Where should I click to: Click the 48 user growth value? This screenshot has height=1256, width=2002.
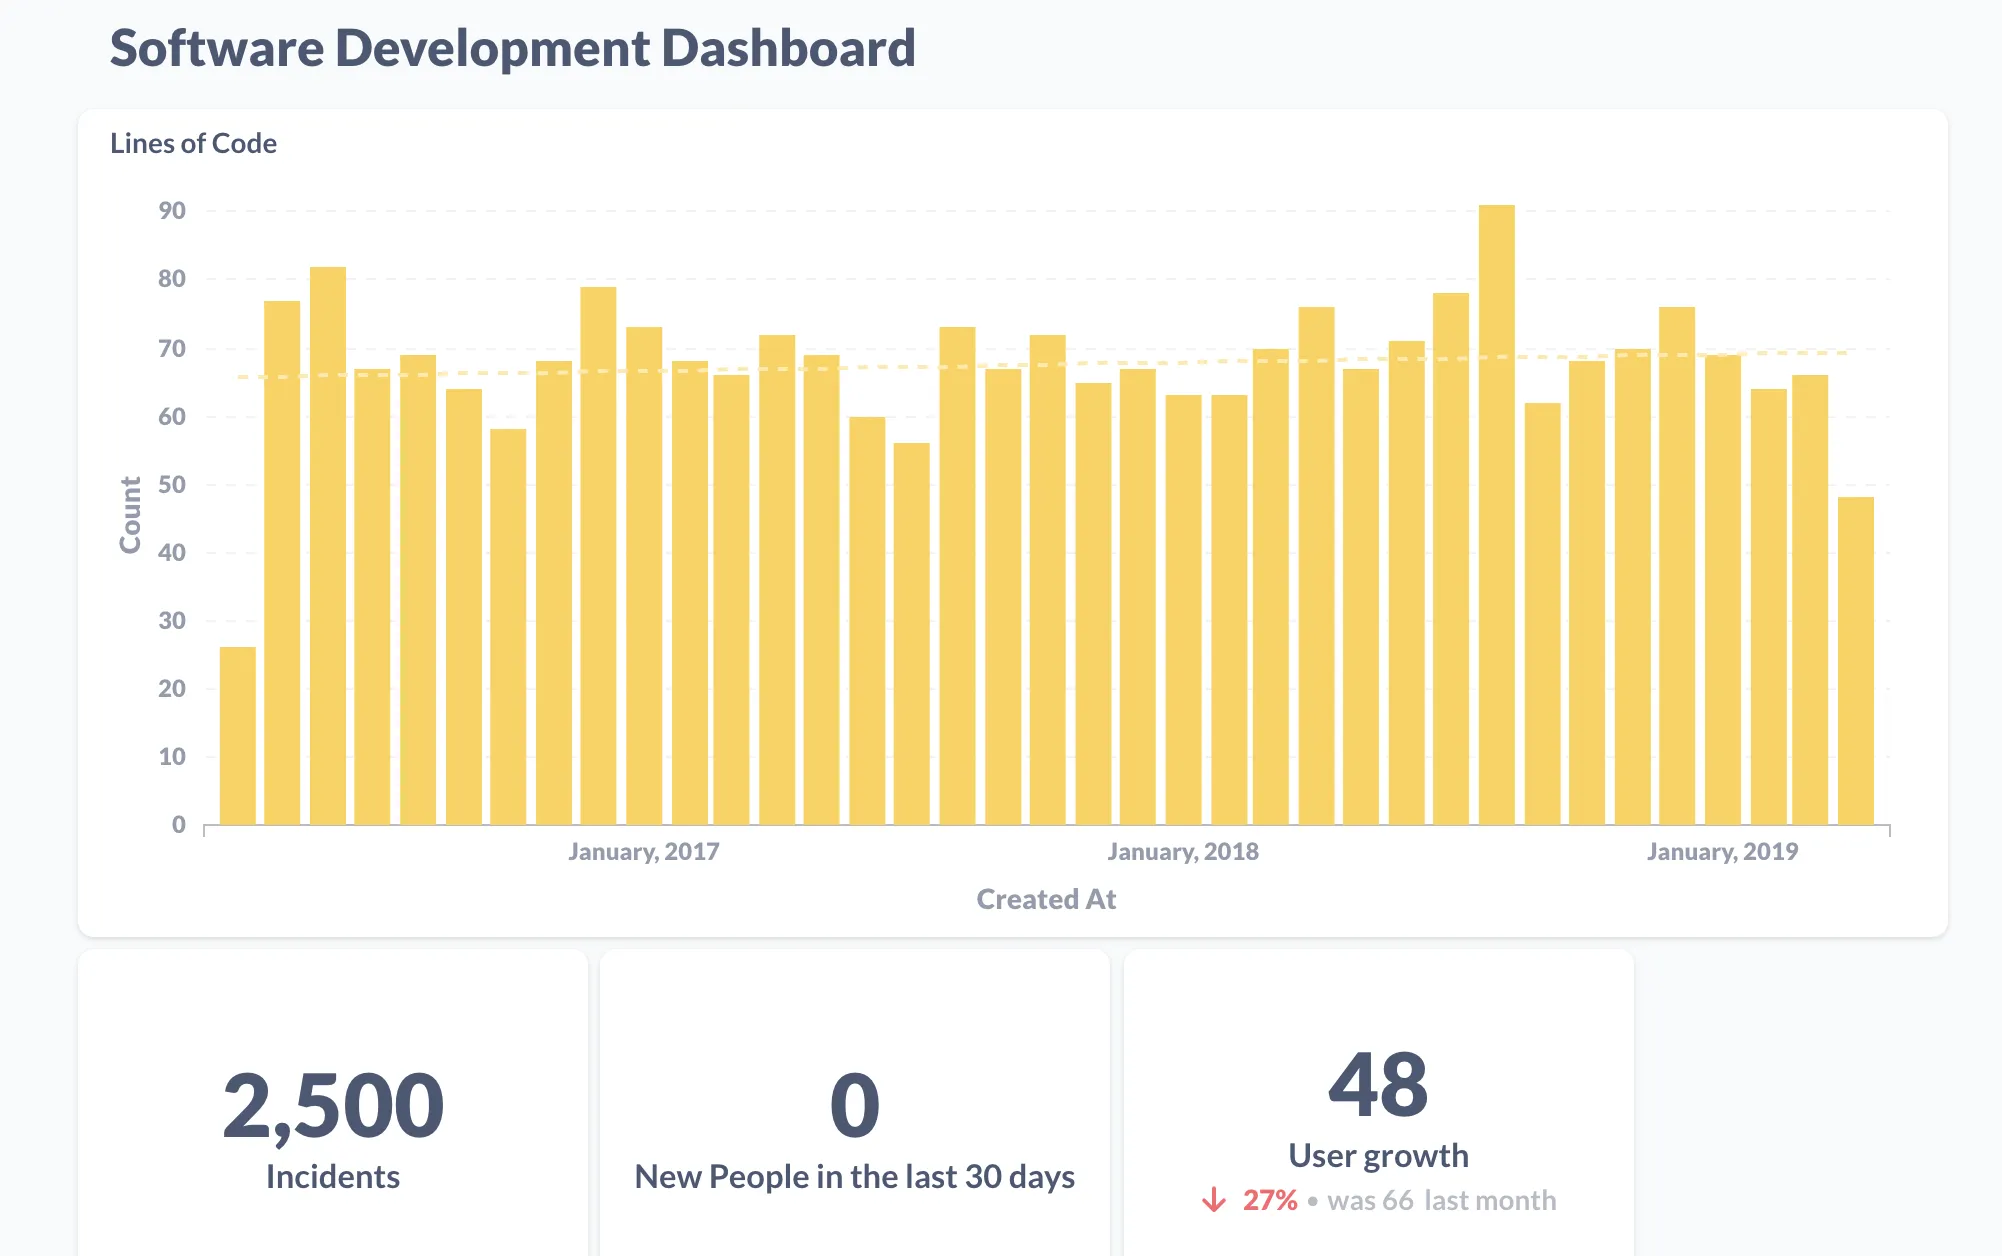(x=1378, y=1085)
